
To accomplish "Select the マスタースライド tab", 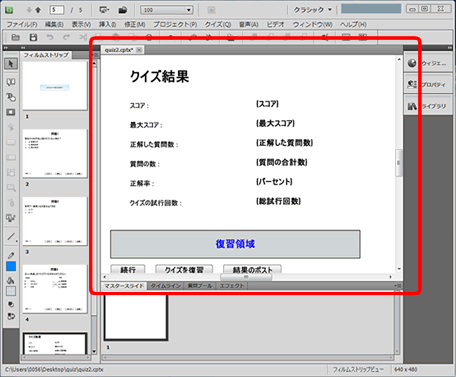I will [124, 286].
